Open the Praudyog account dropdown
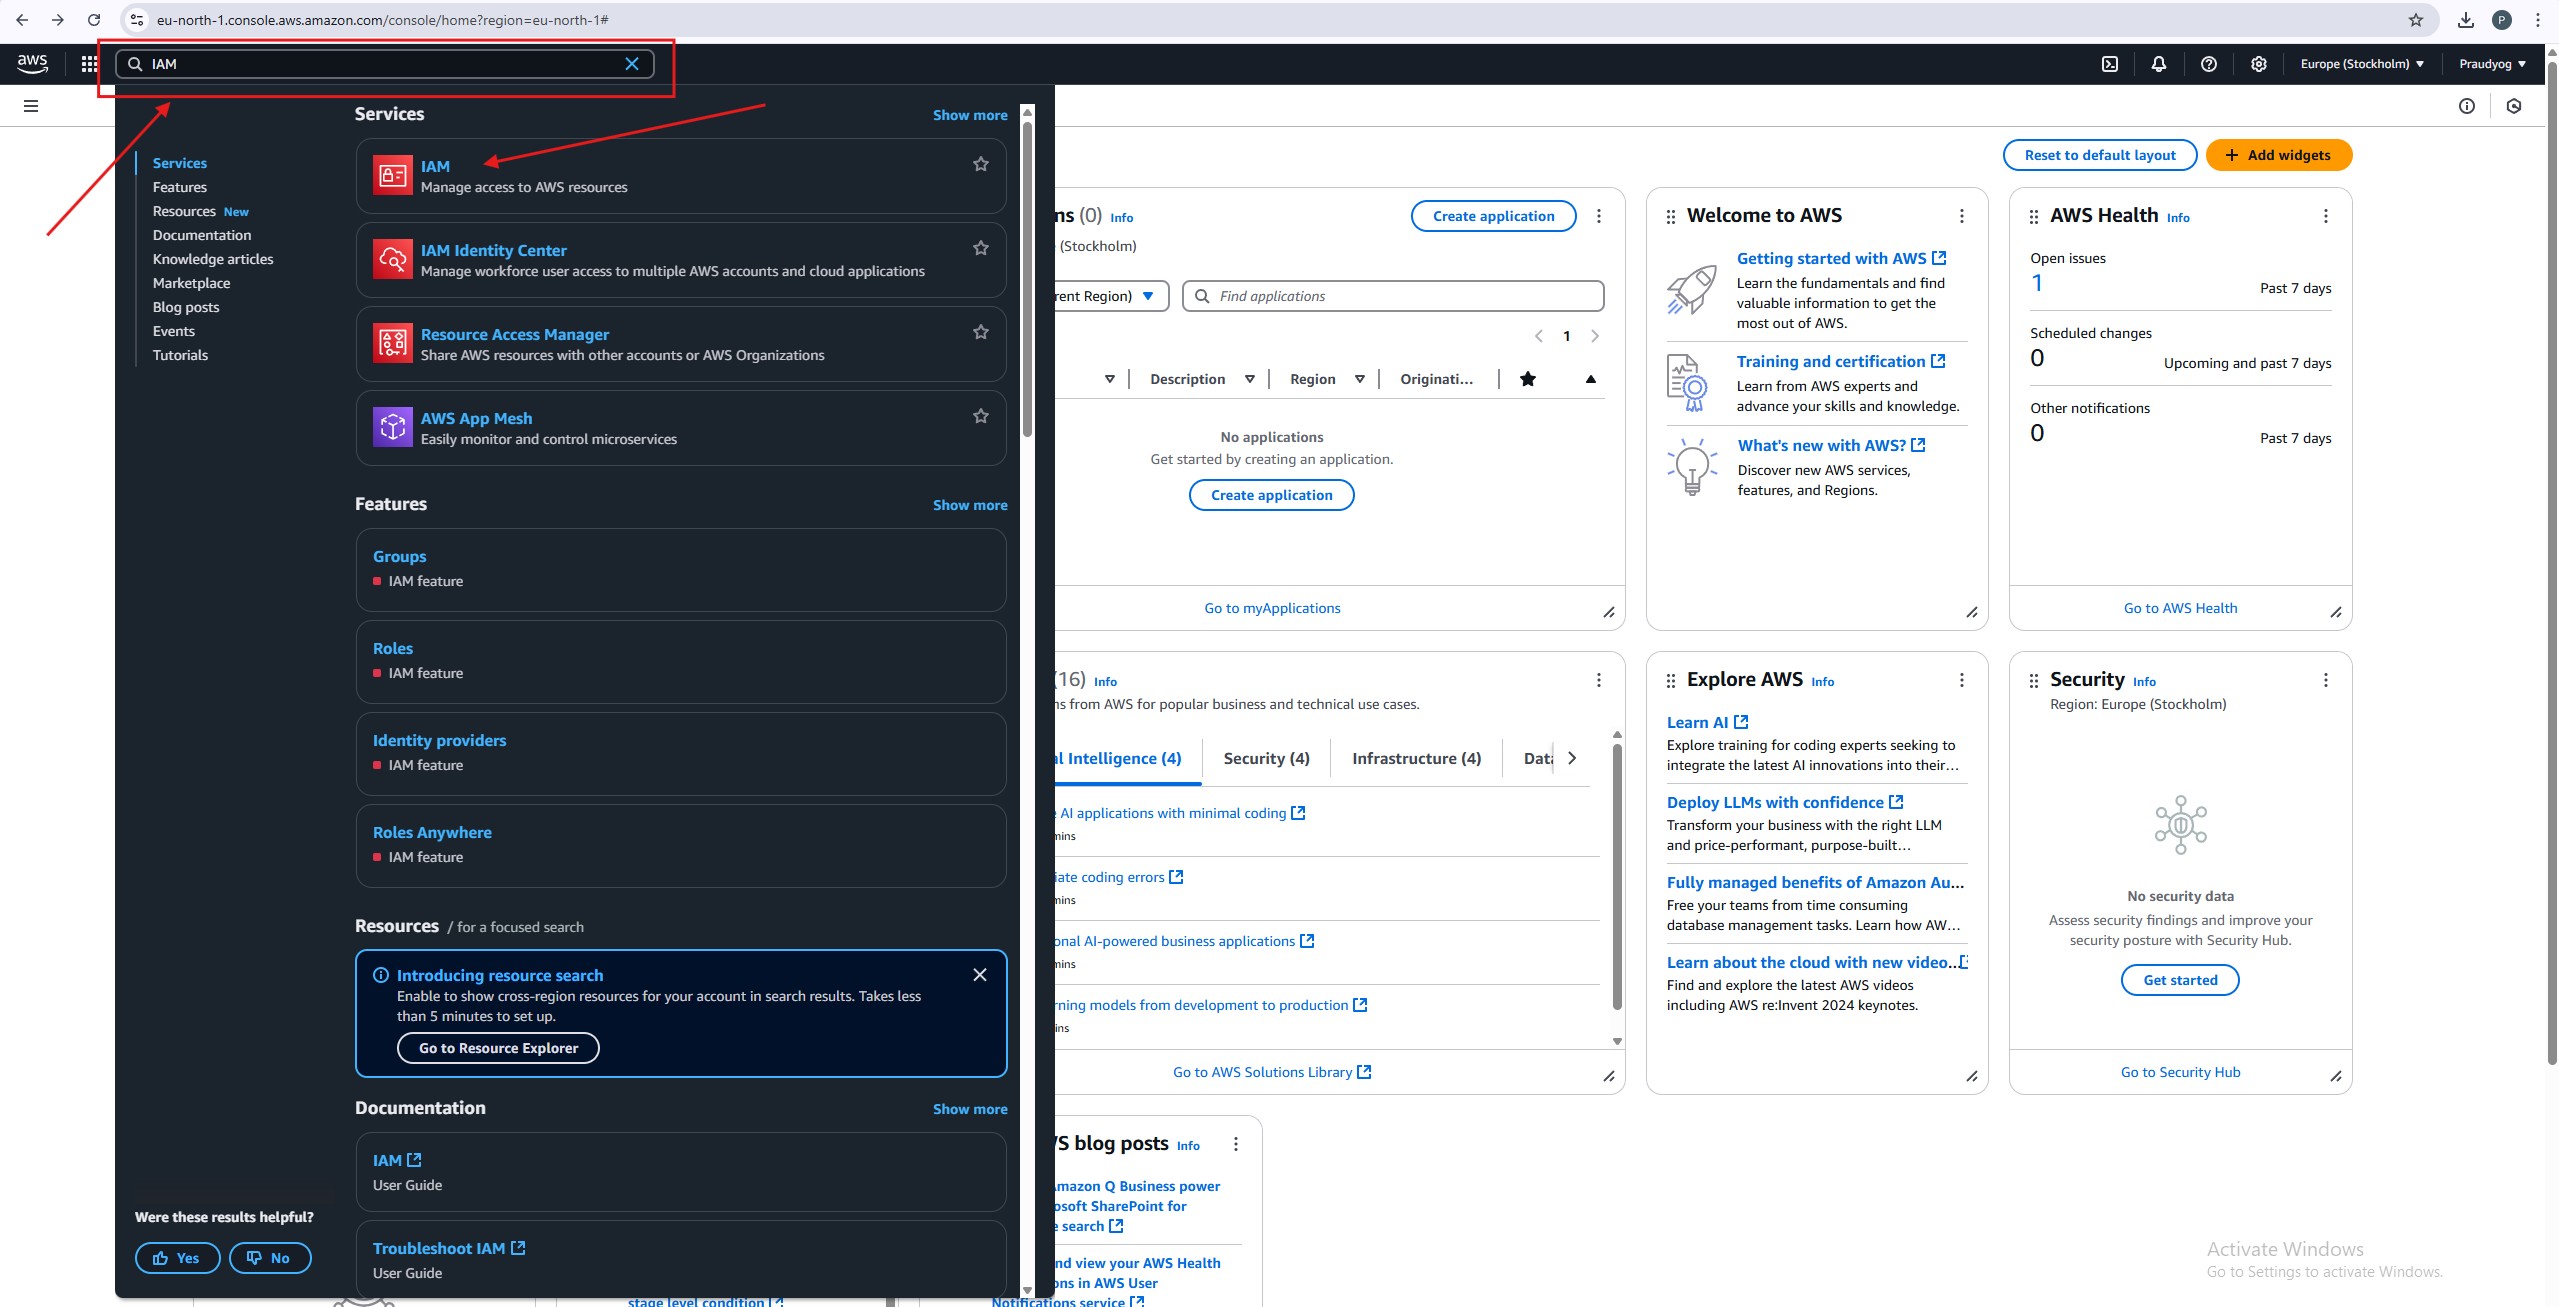 pos(2492,64)
